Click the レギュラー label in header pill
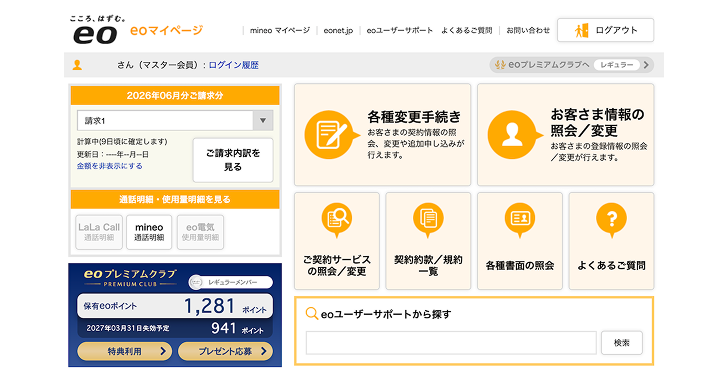The image size is (728, 382). click(616, 65)
